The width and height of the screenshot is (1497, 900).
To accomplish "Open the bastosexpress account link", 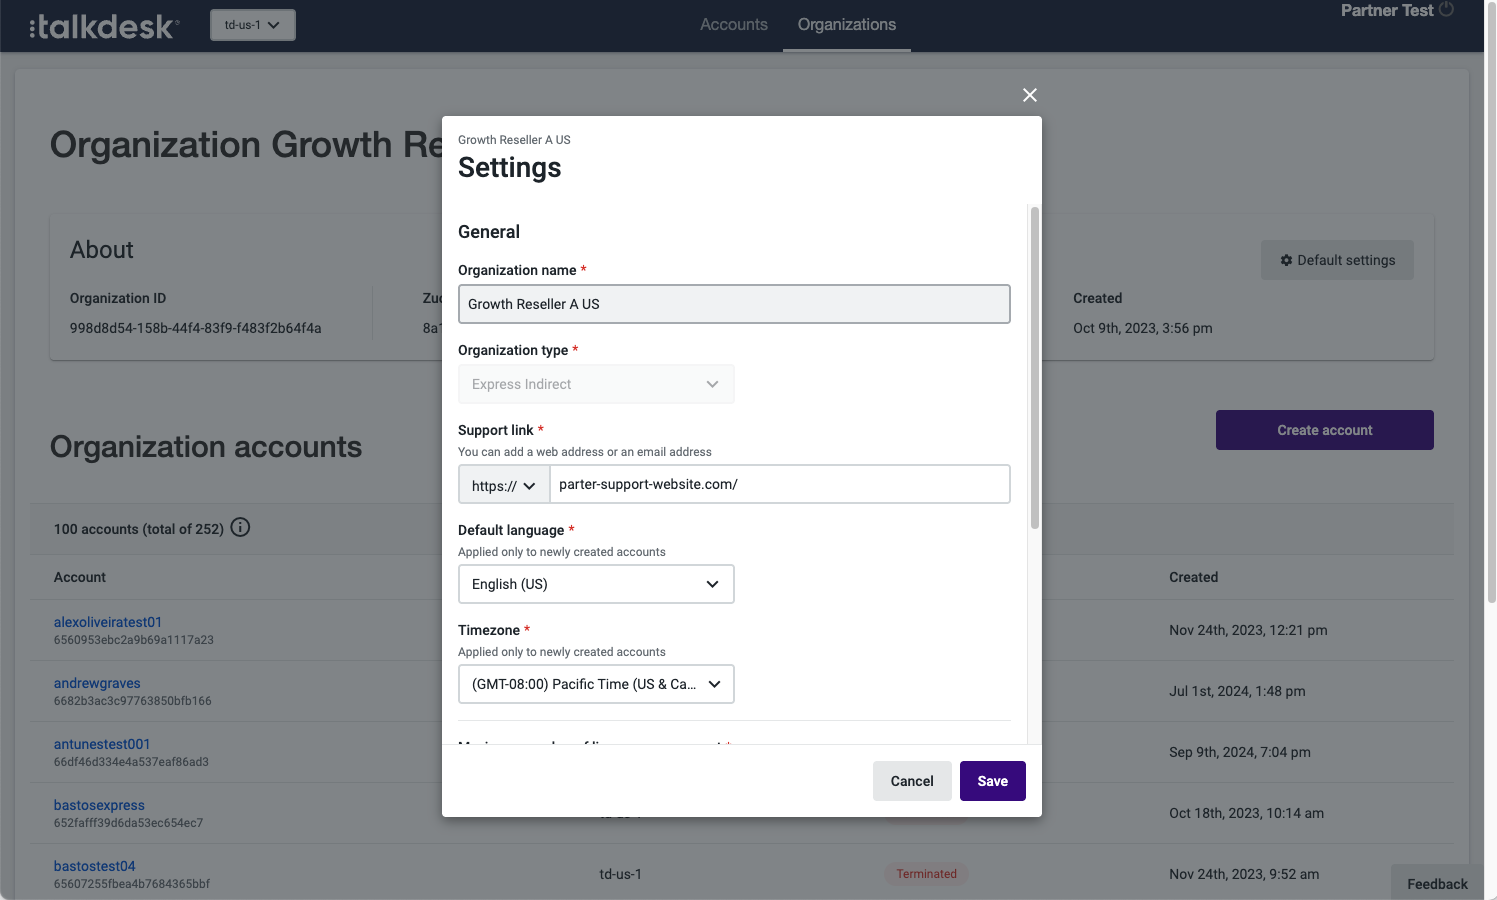I will (x=99, y=805).
